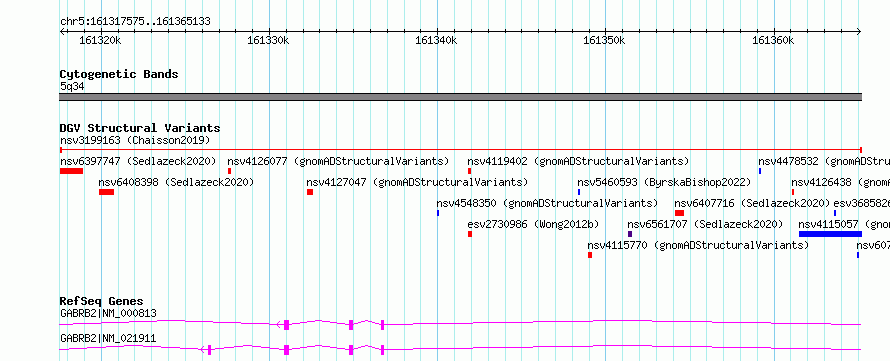Click the grey 5q34 cytogenetic band bar
This screenshot has width=890, height=361.
pyautogui.click(x=460, y=97)
